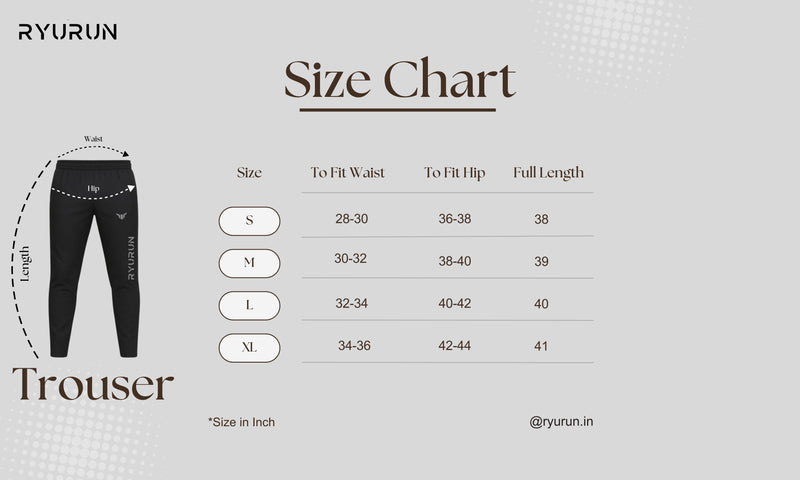Pick the XL size pill

[x=250, y=348]
